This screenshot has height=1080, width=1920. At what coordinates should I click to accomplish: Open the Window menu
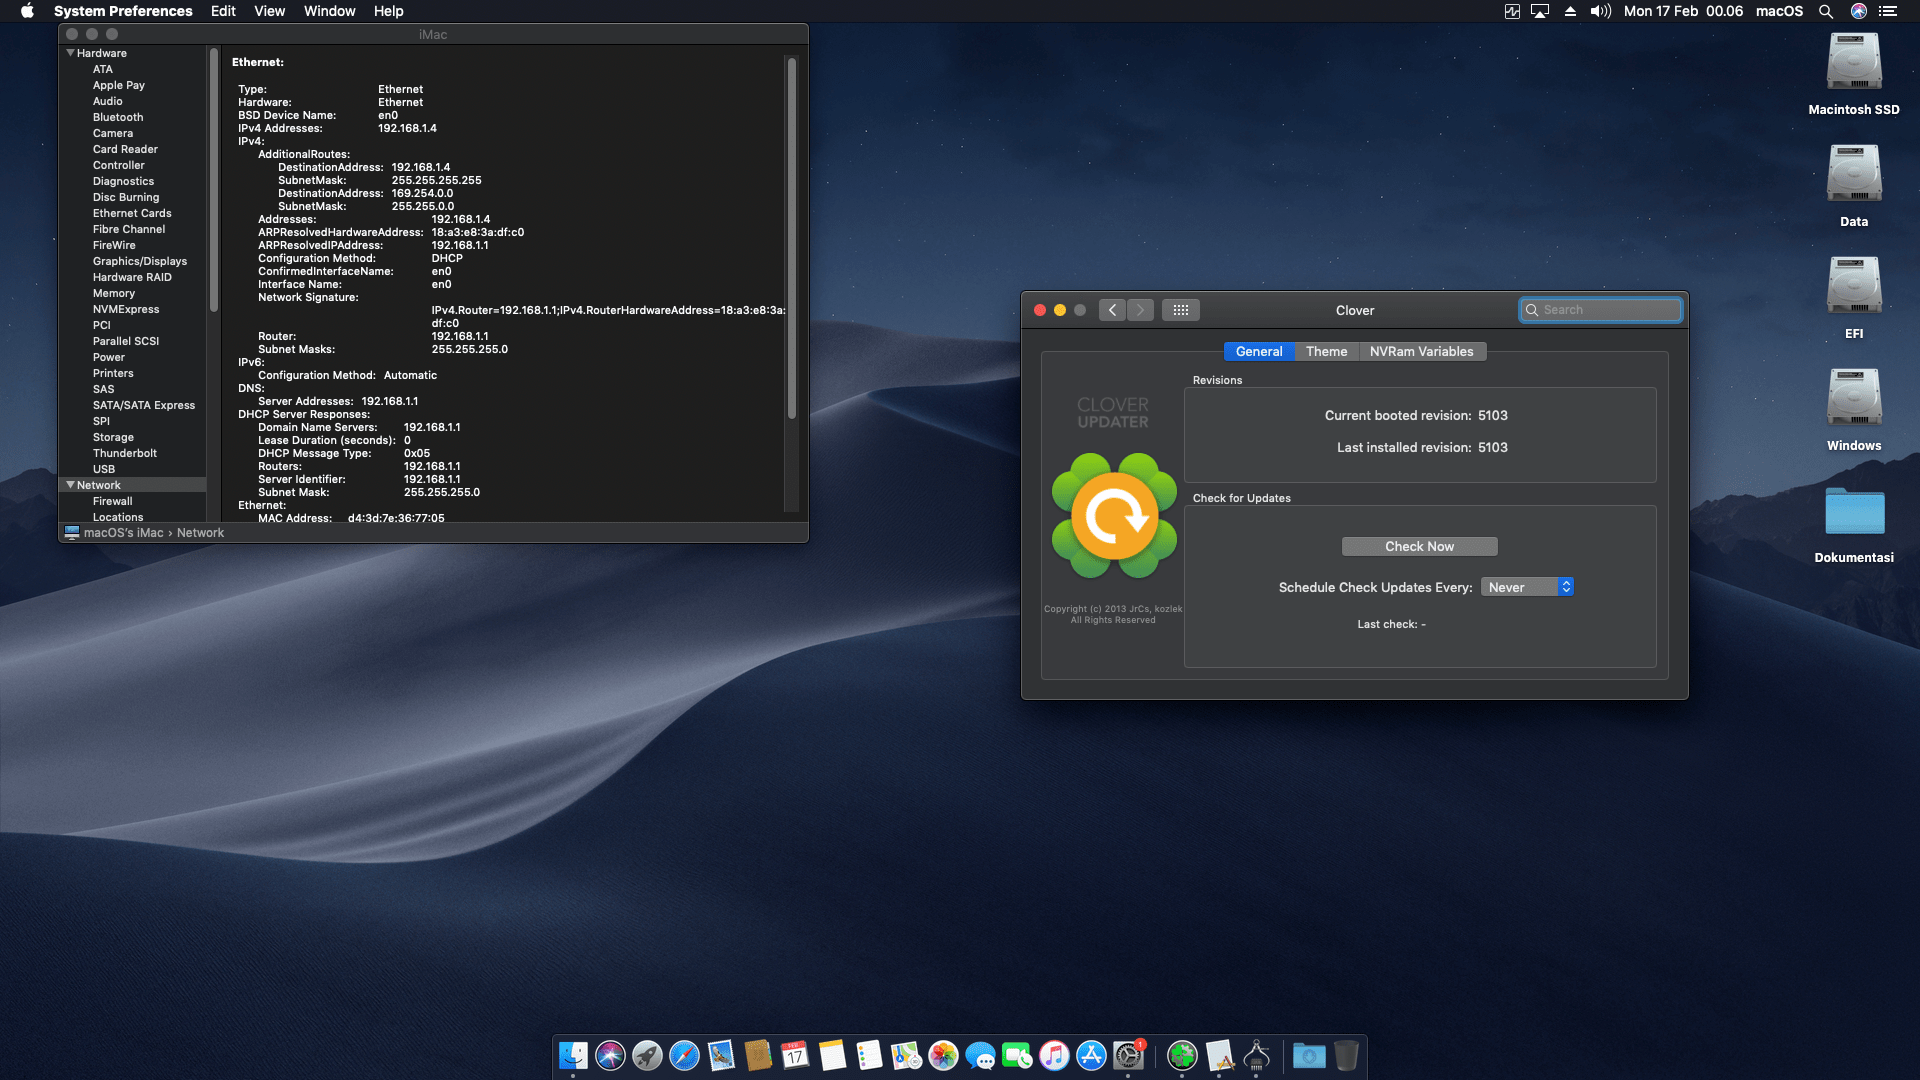point(329,11)
